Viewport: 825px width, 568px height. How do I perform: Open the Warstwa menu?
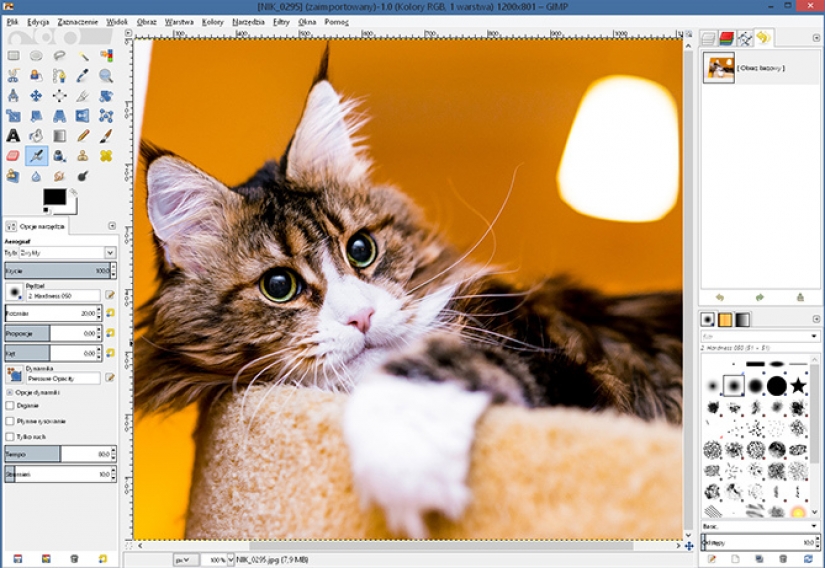179,20
